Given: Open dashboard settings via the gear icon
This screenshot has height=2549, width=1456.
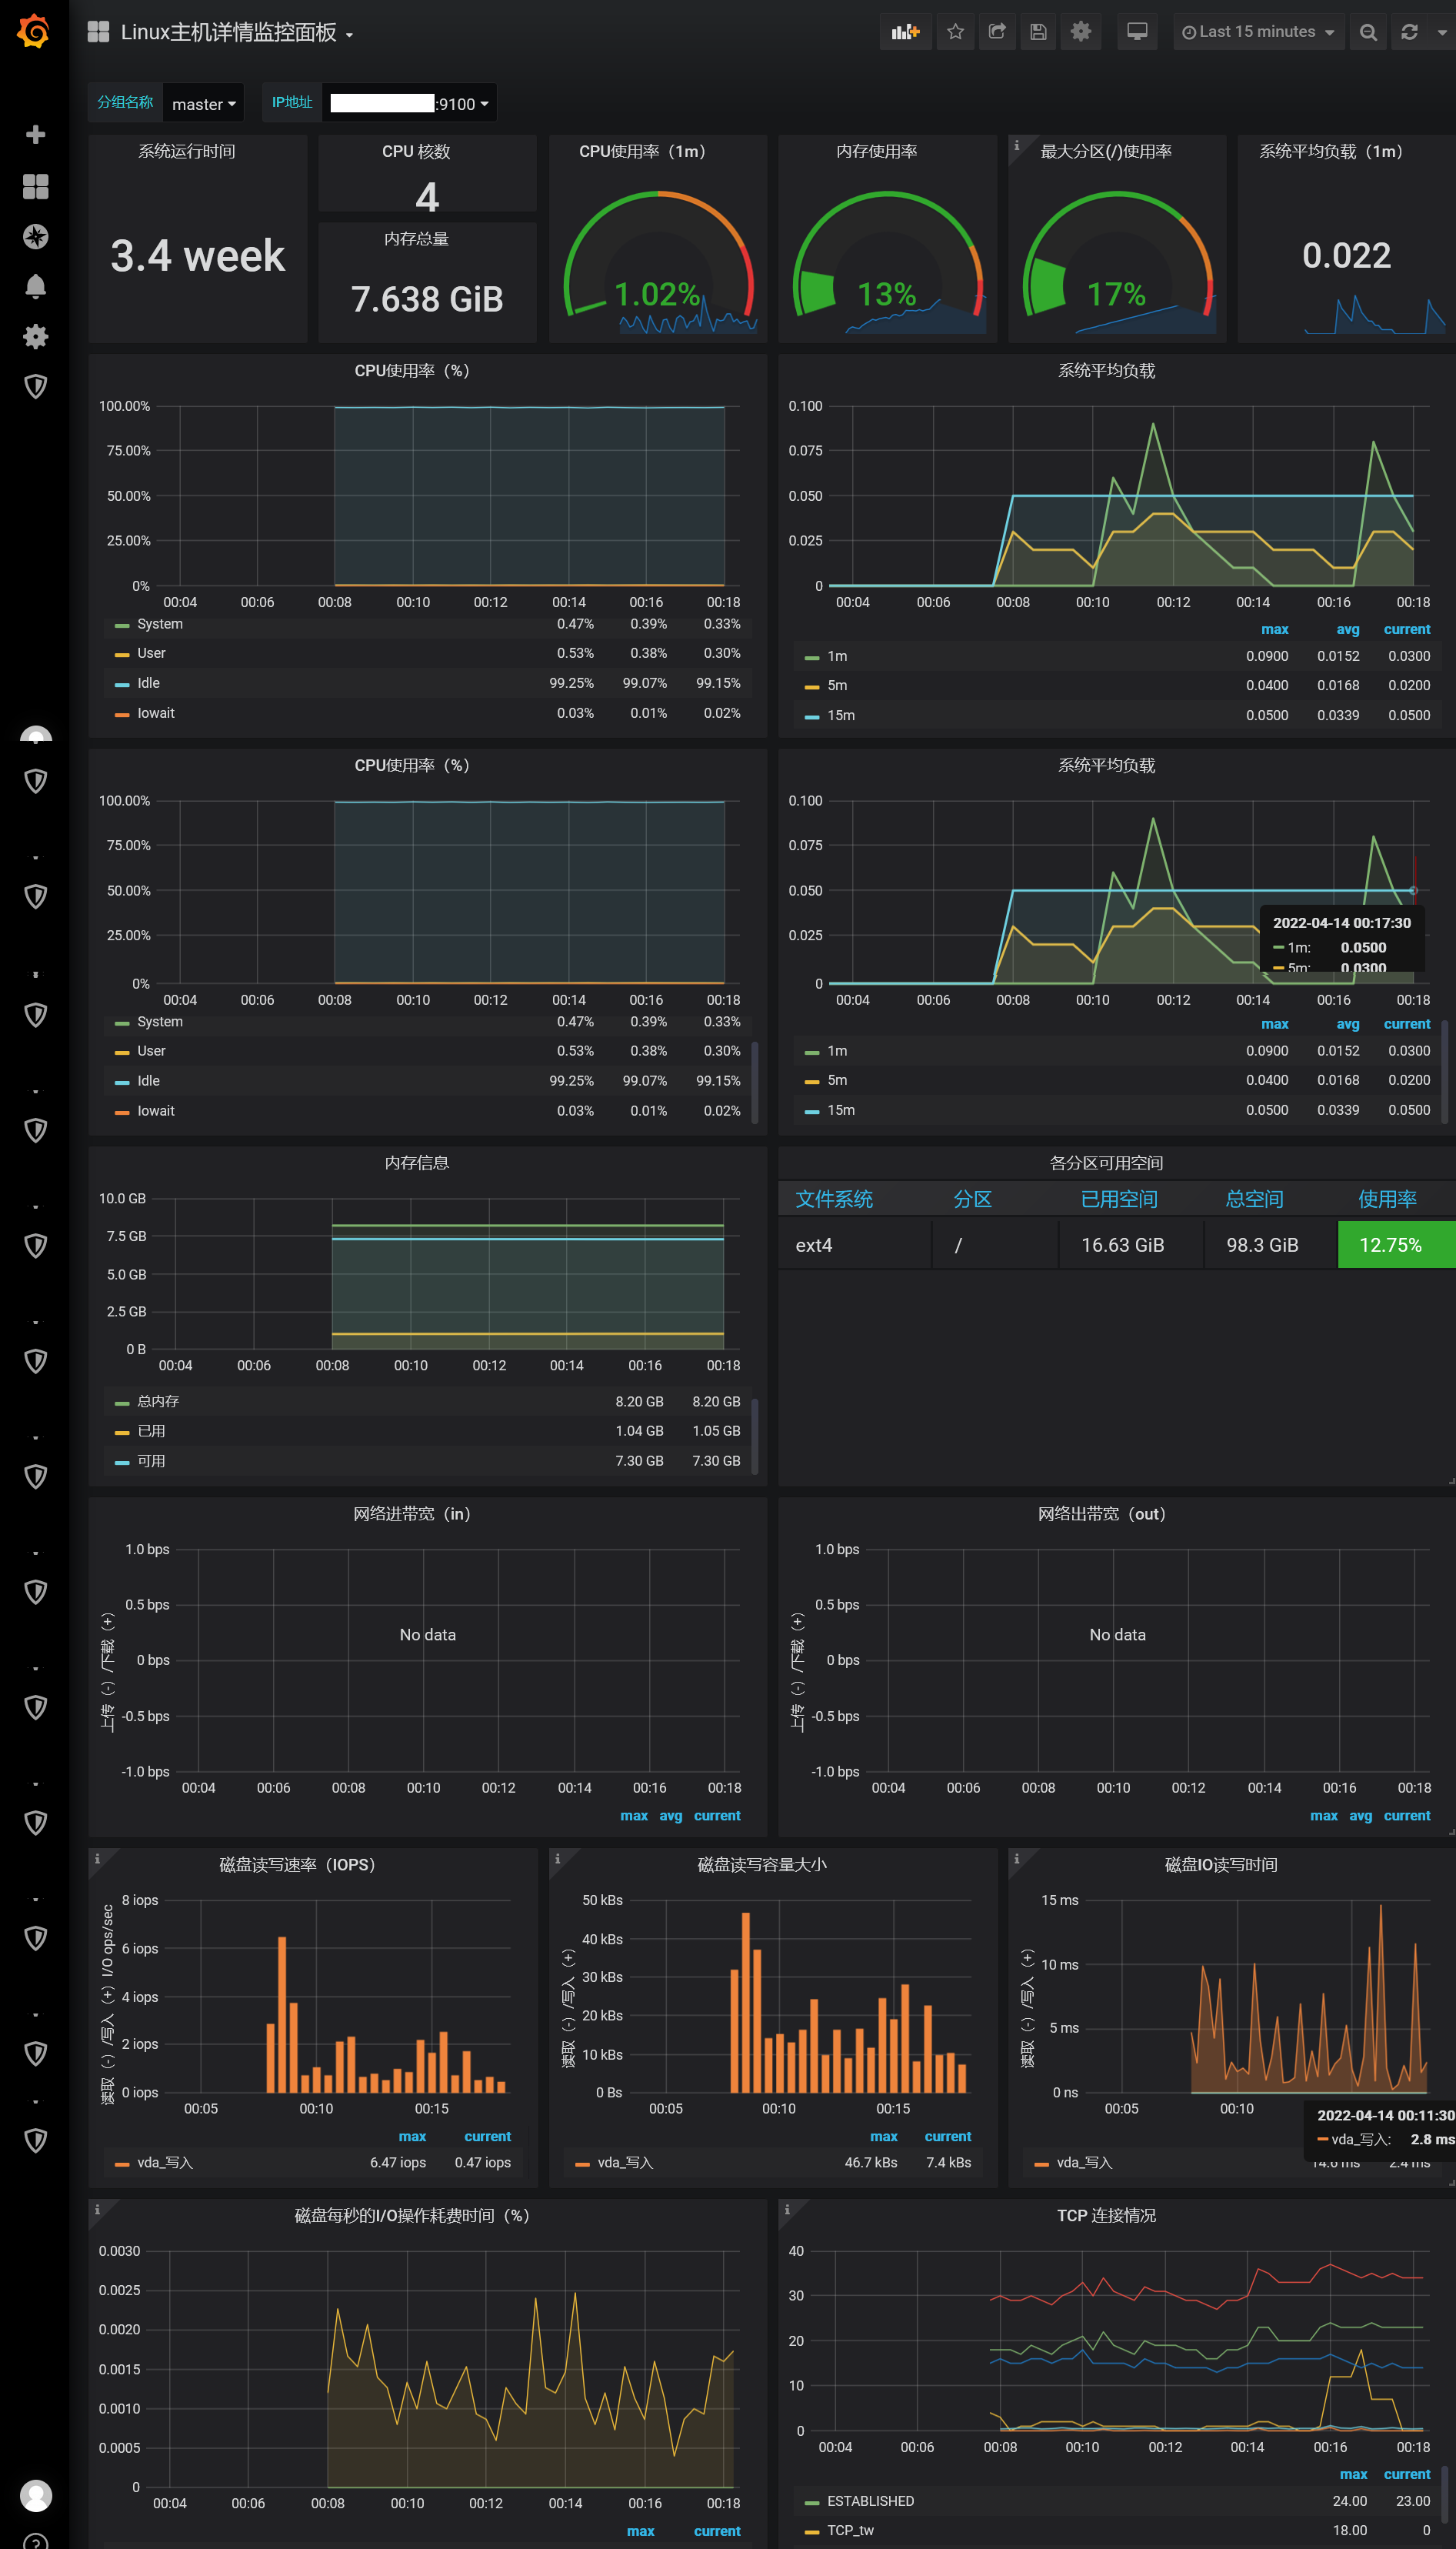Looking at the screenshot, I should point(1080,31).
